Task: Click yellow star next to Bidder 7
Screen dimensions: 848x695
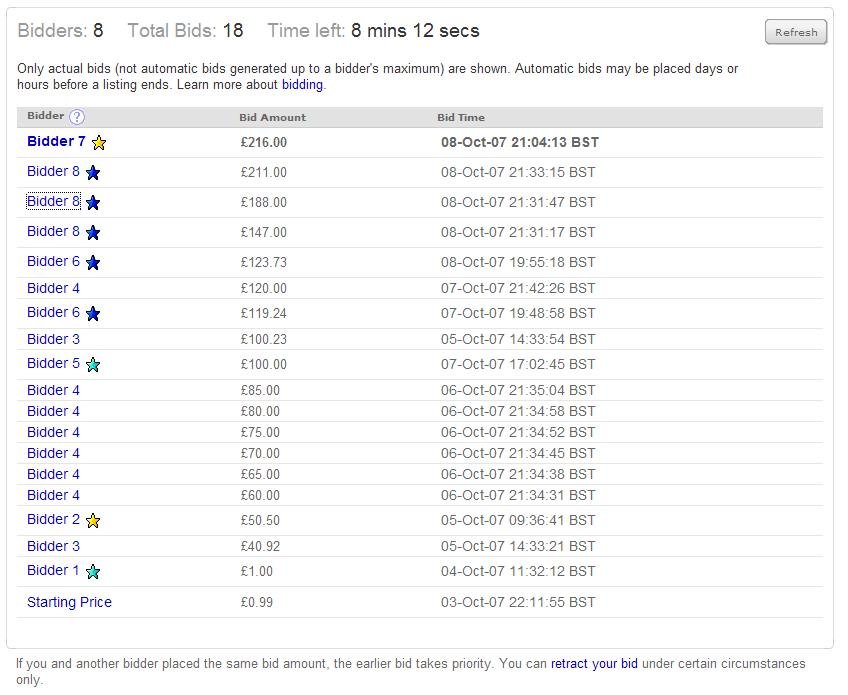Action: click(x=98, y=143)
